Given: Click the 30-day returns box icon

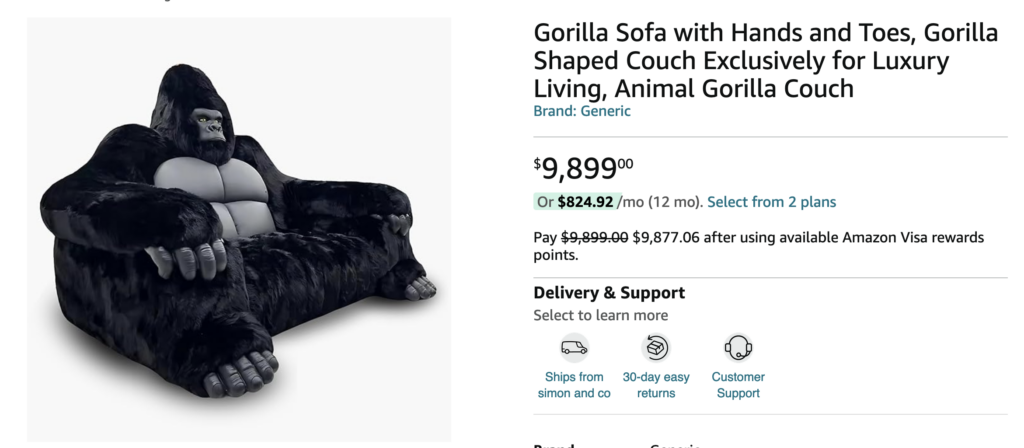Looking at the screenshot, I should point(656,348).
